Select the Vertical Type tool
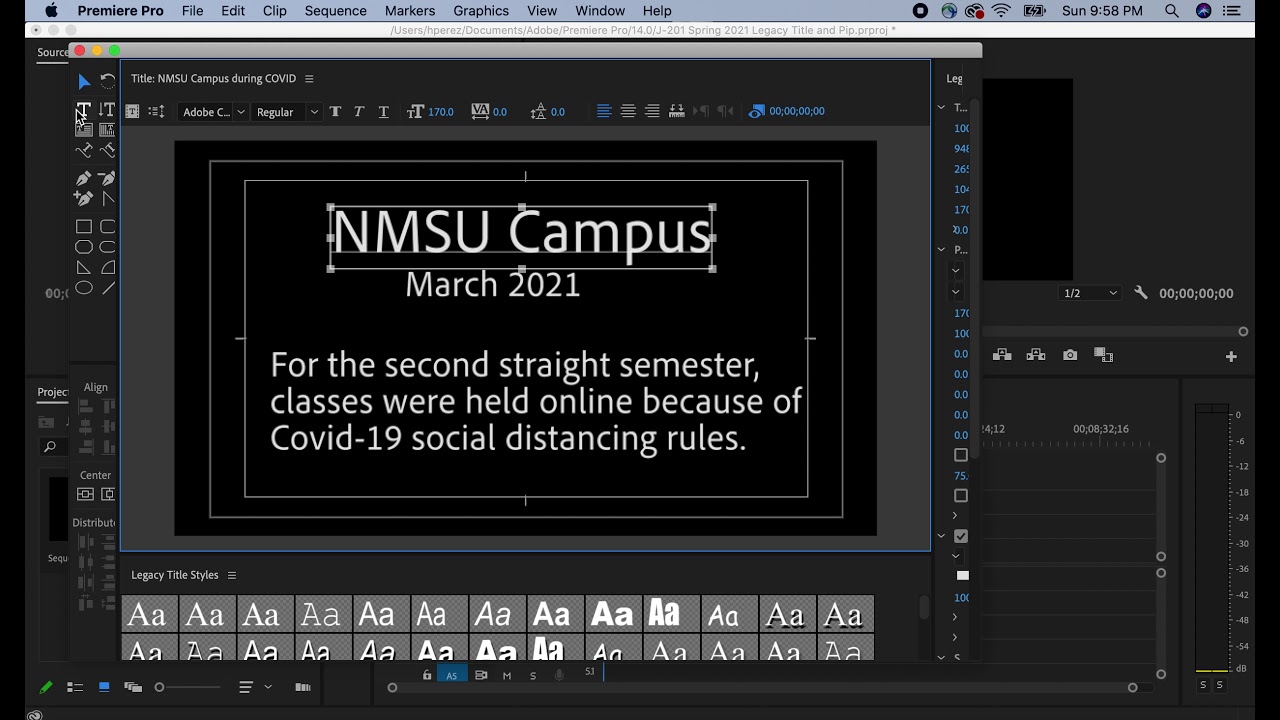Viewport: 1280px width, 720px height. (x=107, y=109)
